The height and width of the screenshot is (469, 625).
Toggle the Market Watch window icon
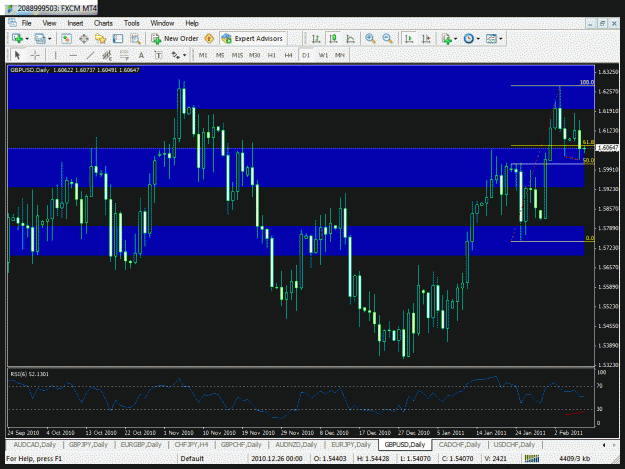pos(66,39)
